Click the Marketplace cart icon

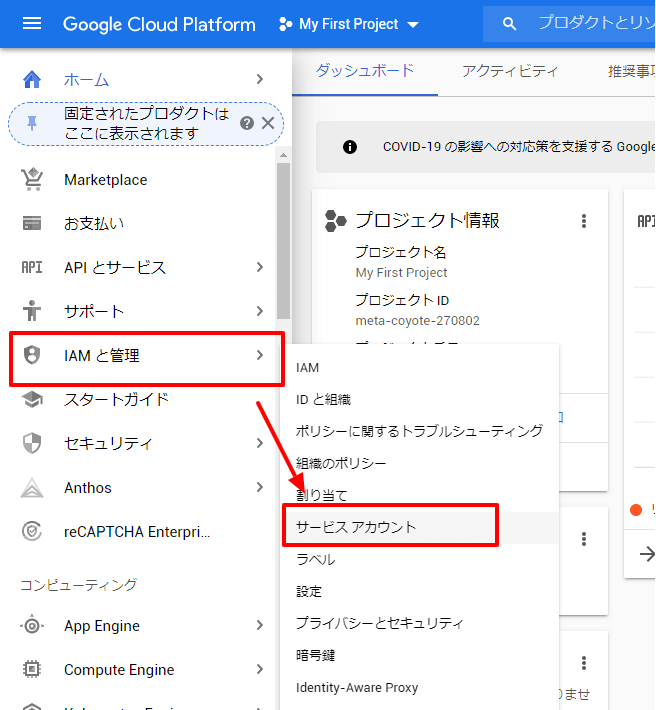tap(32, 179)
